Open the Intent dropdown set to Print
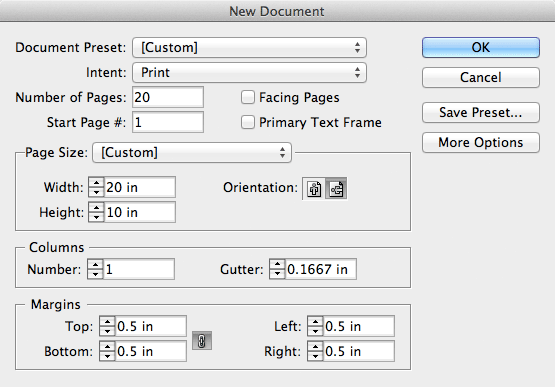Viewport: 555px width, 387px height. 250,73
